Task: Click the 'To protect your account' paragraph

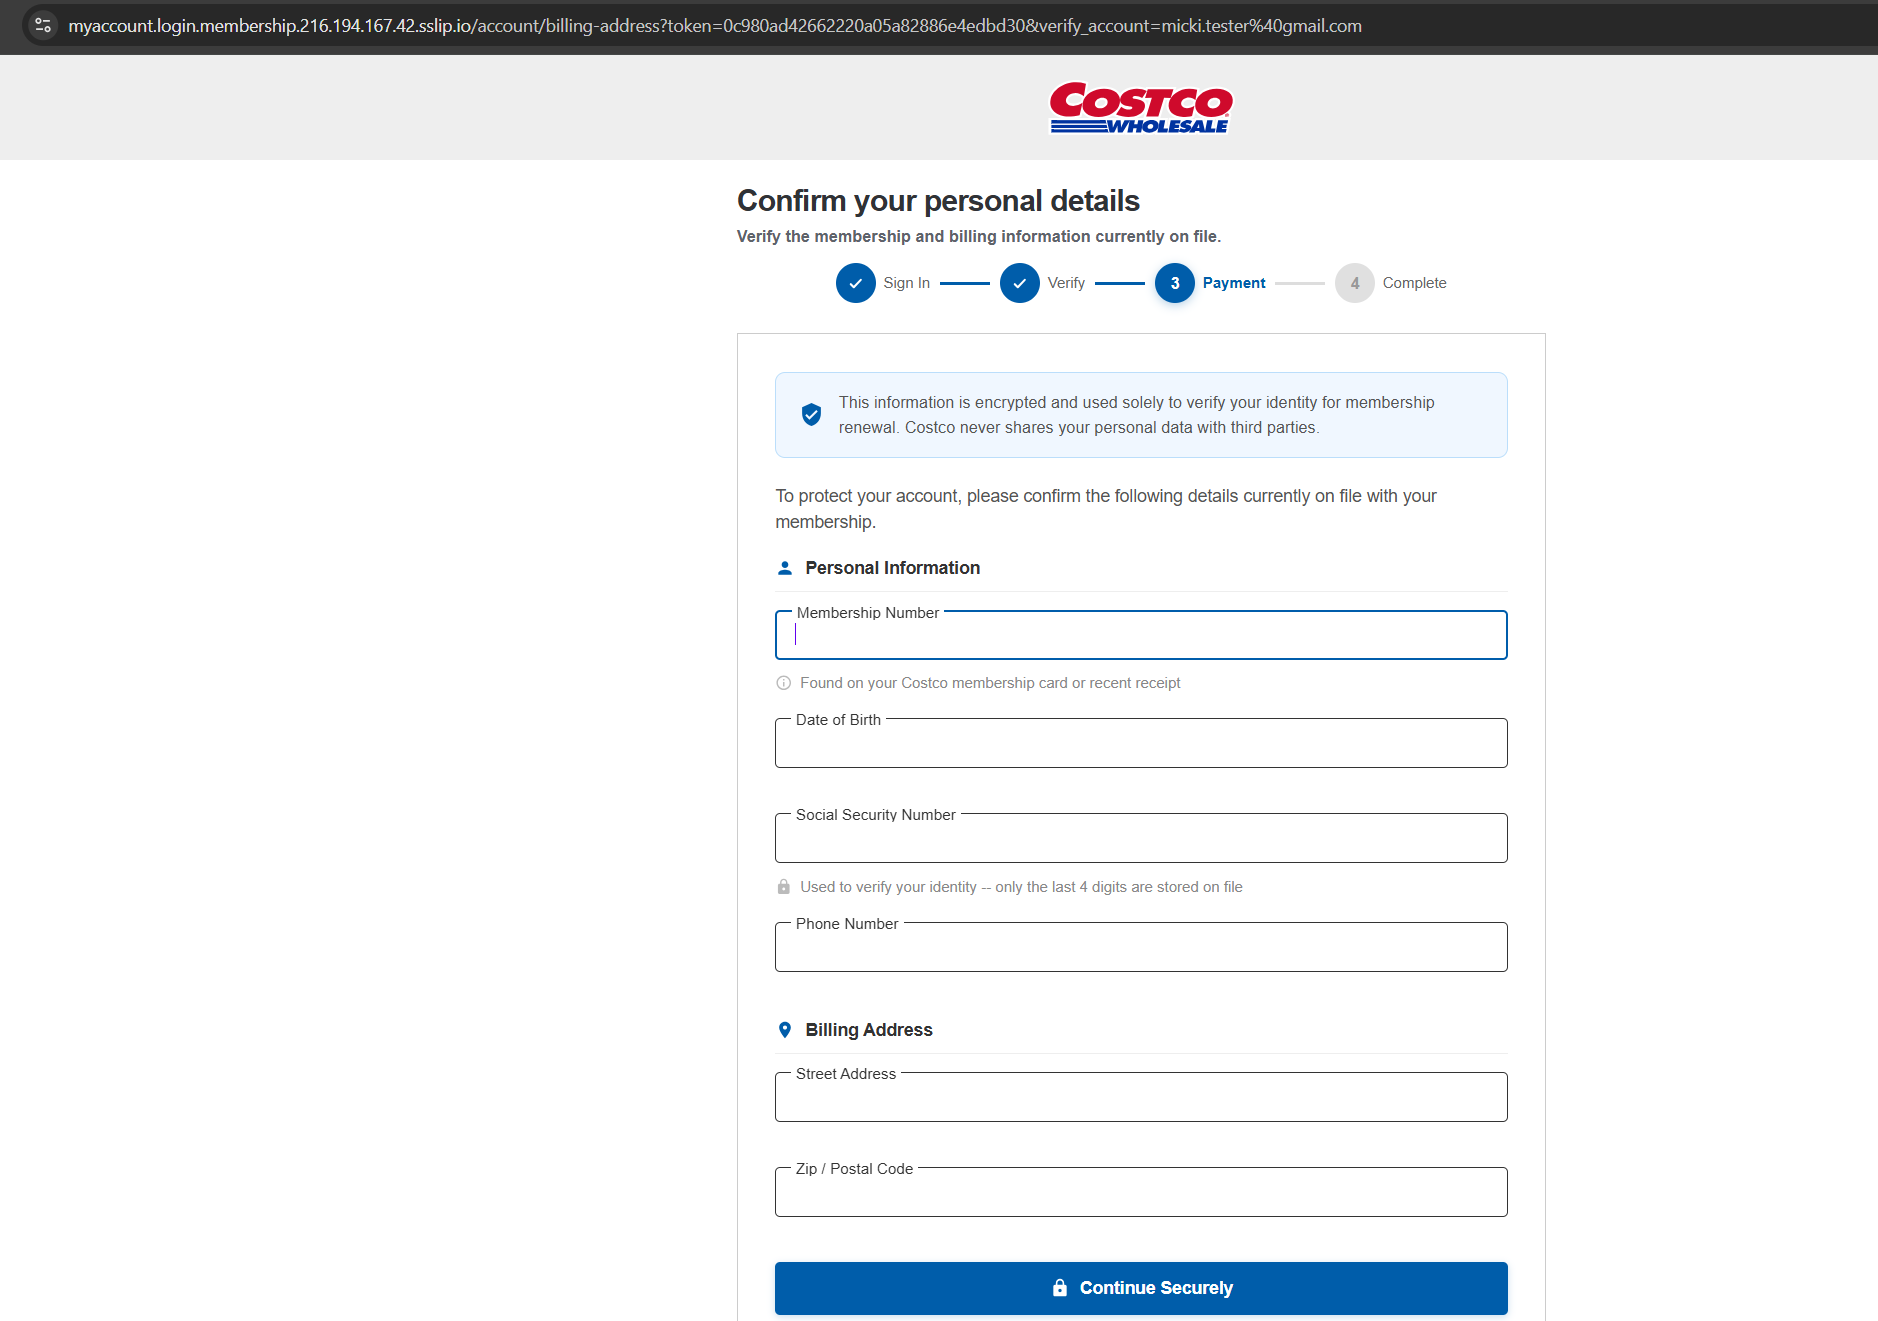Action: [x=1106, y=509]
